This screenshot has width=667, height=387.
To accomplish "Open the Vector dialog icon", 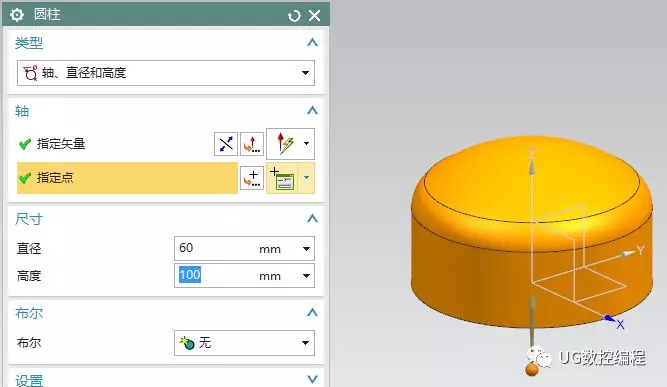I will point(252,144).
